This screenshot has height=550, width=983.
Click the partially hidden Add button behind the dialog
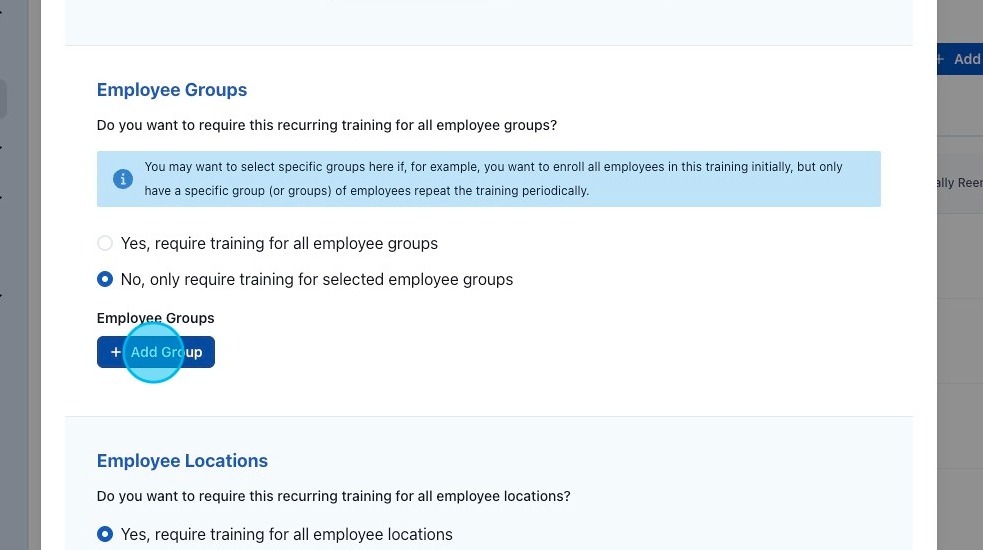(960, 59)
